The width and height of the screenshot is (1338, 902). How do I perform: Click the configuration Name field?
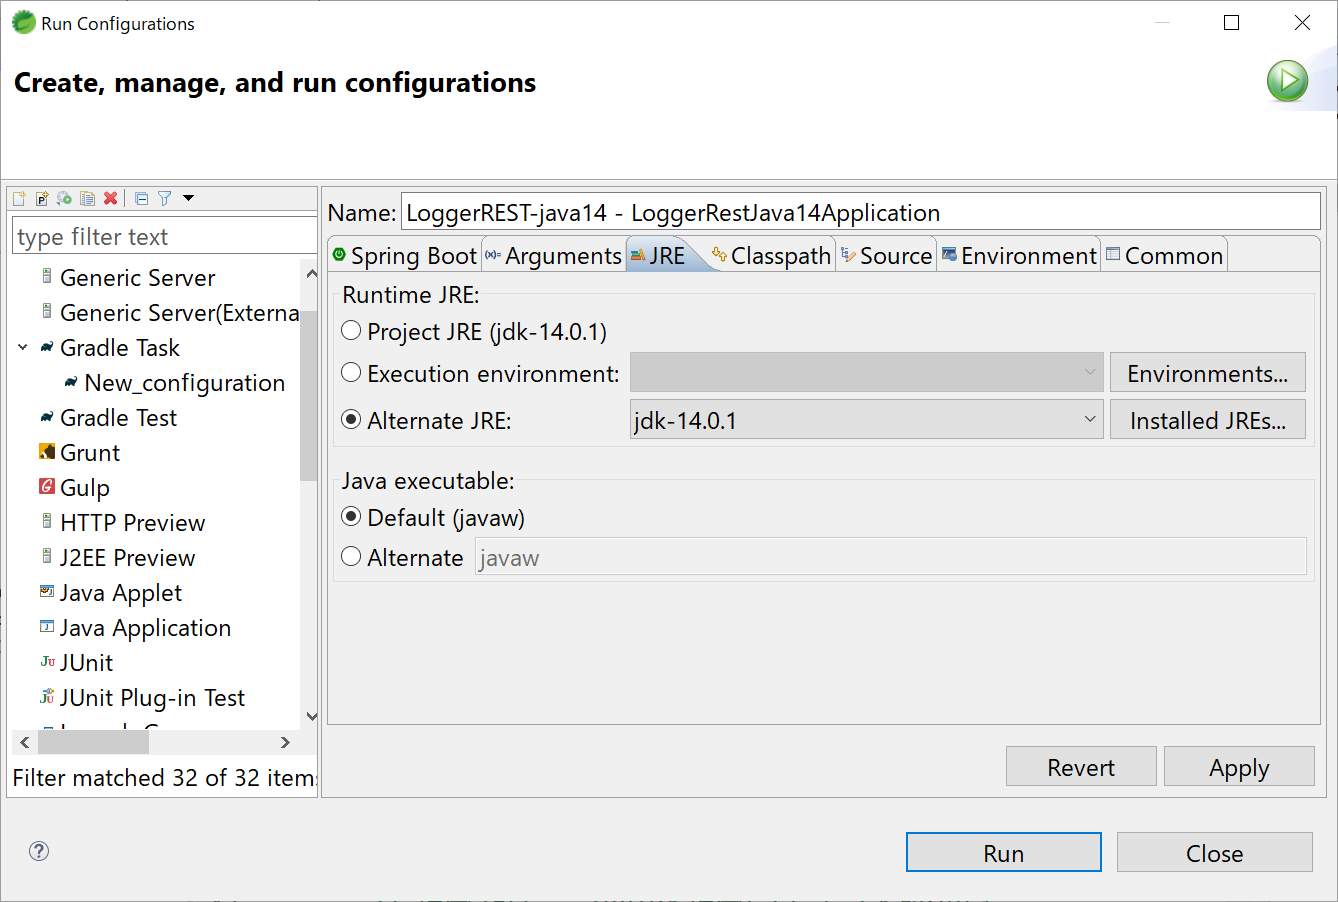[861, 212]
